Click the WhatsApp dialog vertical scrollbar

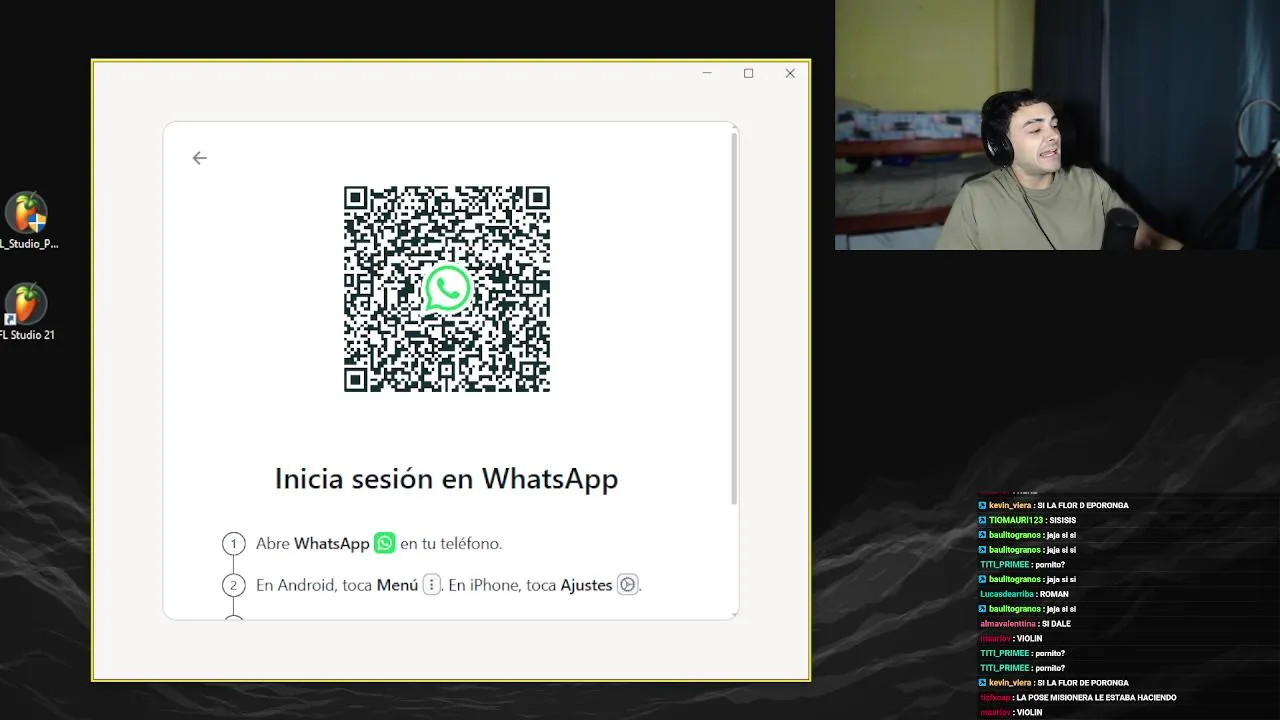[734, 318]
